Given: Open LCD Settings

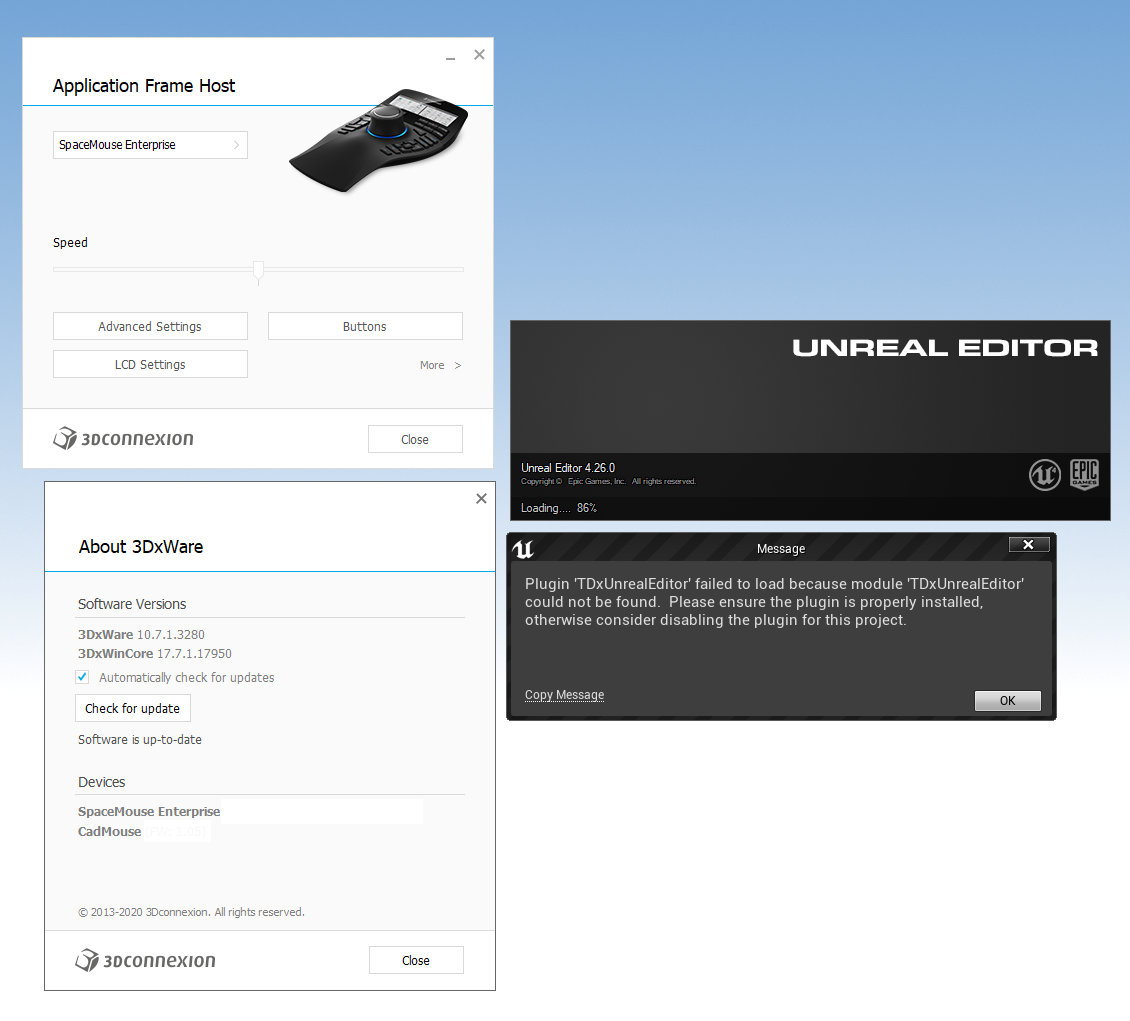Looking at the screenshot, I should click(150, 365).
